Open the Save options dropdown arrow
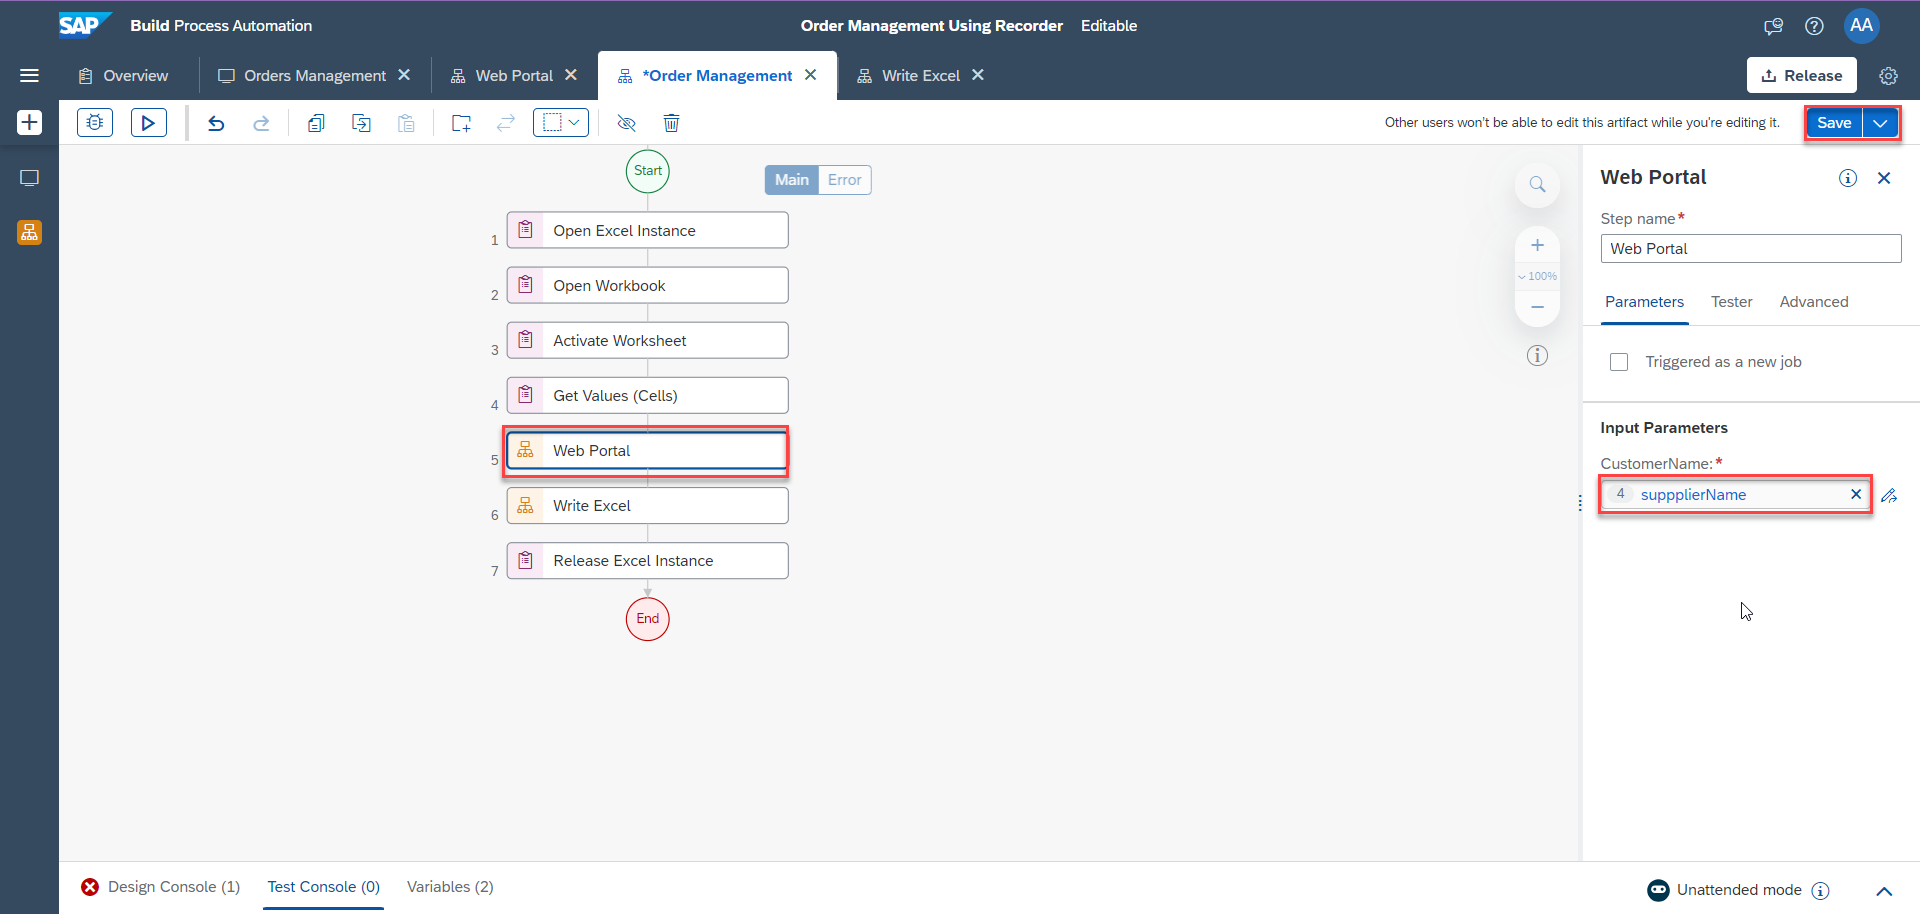Screen dimensions: 1920x914 coord(1880,123)
